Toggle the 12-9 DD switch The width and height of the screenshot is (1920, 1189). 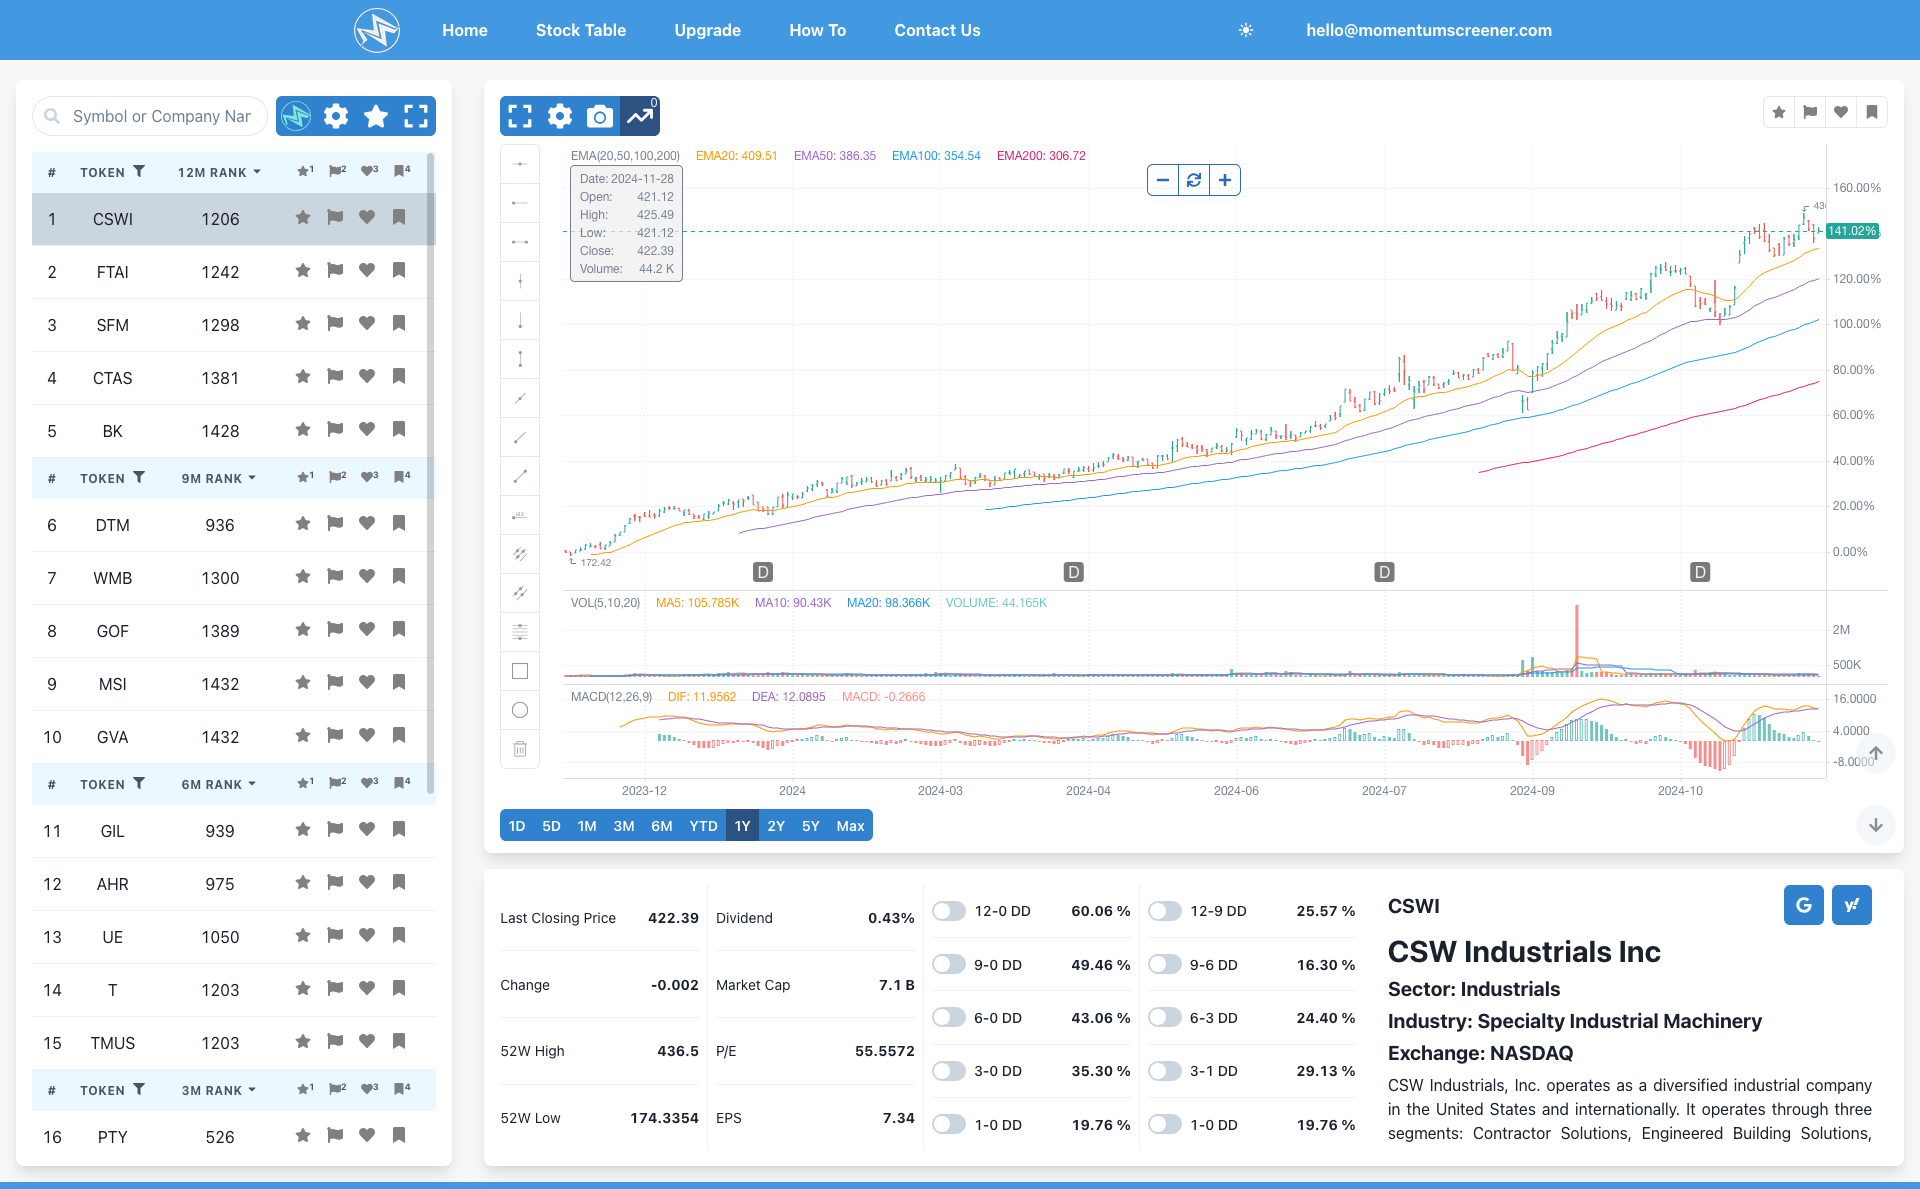click(x=1165, y=911)
